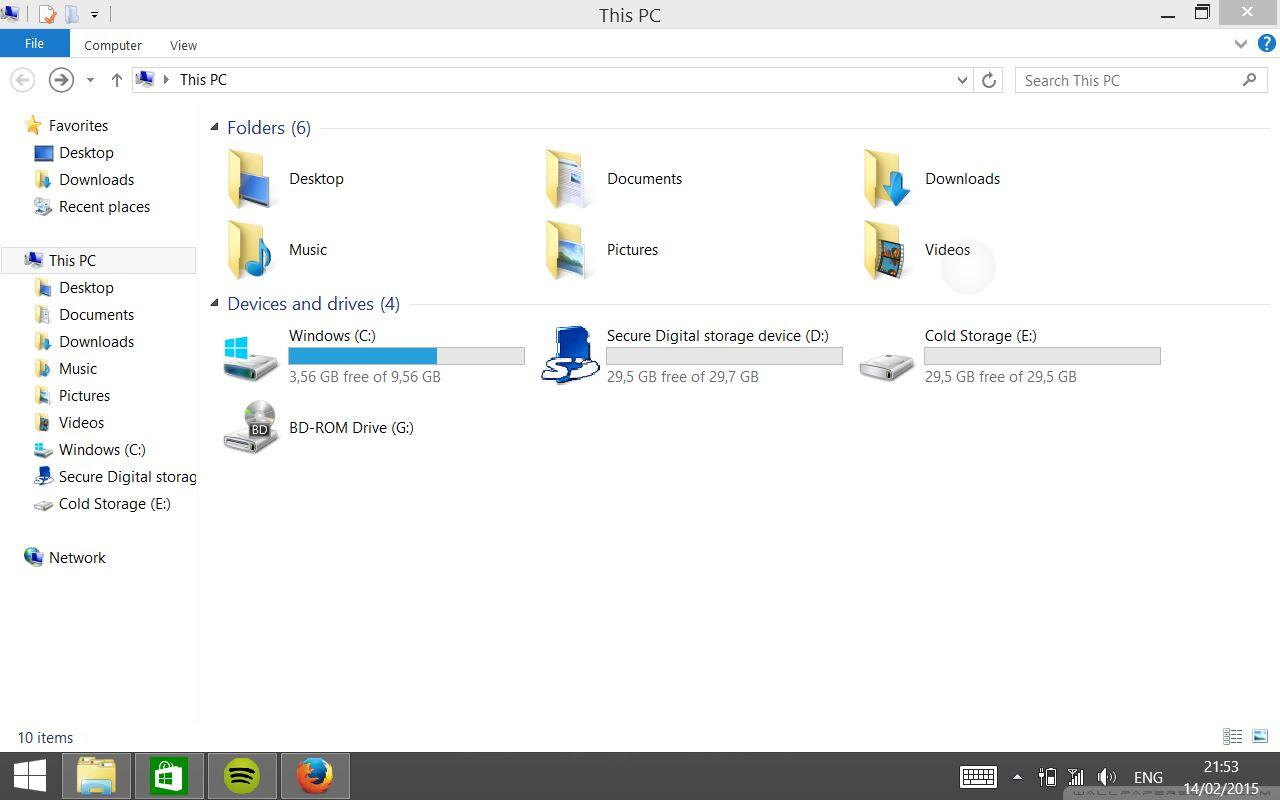The width and height of the screenshot is (1280, 800).
Task: Open Network from the sidebar
Action: pos(77,557)
